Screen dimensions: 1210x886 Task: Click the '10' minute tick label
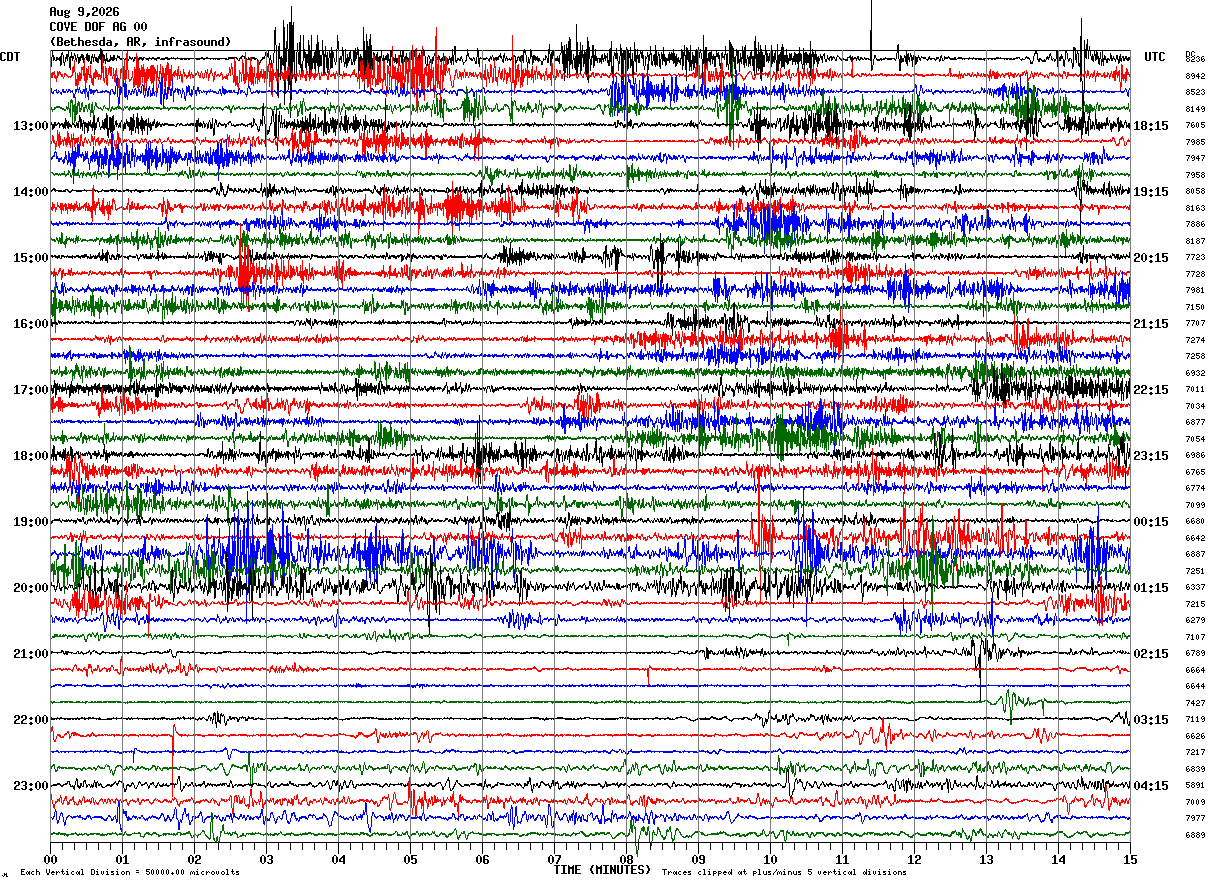click(770, 860)
